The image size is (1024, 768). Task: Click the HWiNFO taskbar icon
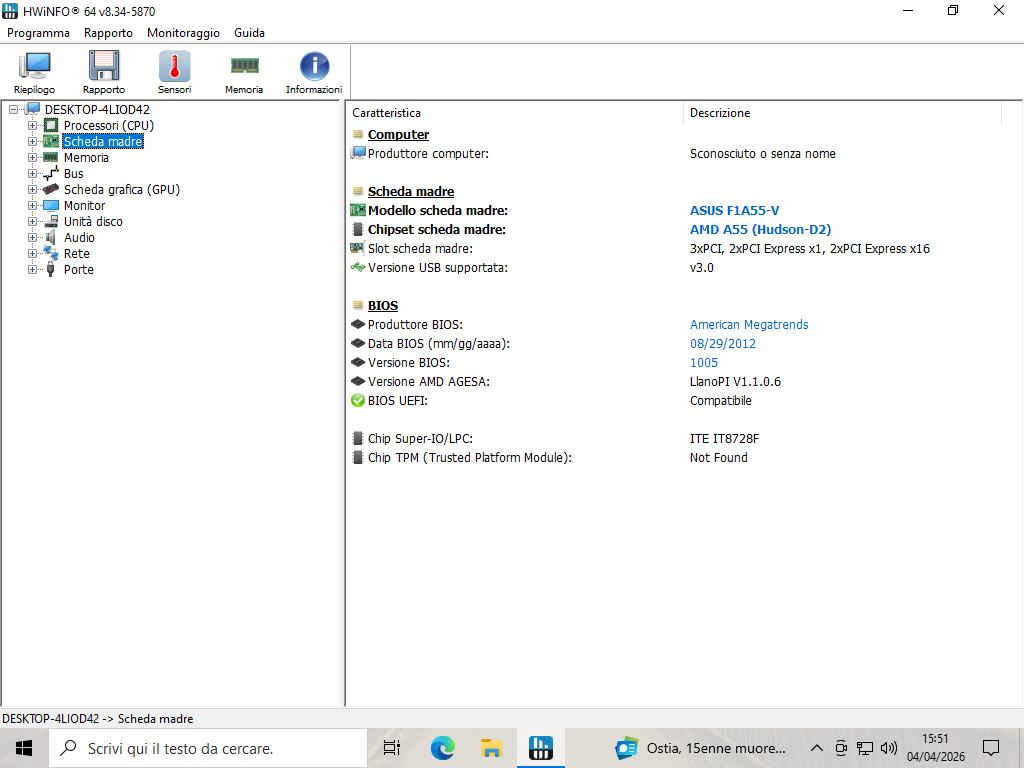[x=541, y=748]
